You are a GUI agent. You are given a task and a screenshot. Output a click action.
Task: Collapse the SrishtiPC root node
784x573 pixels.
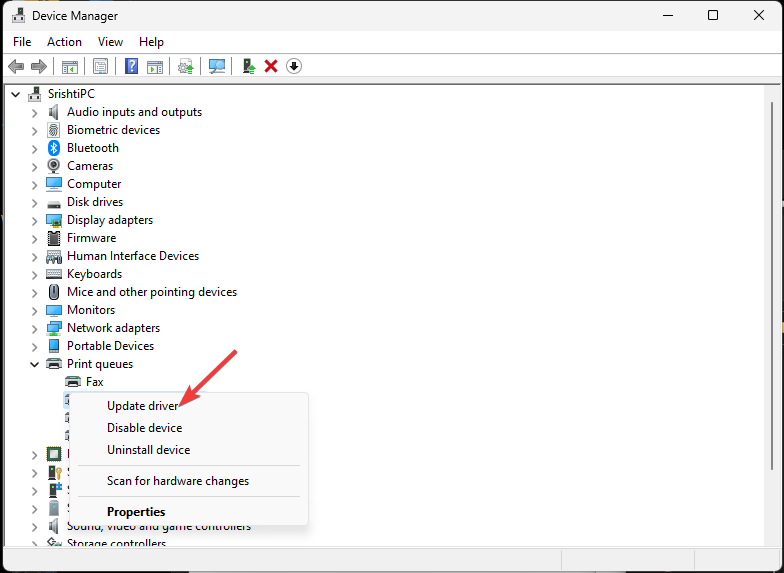[16, 94]
